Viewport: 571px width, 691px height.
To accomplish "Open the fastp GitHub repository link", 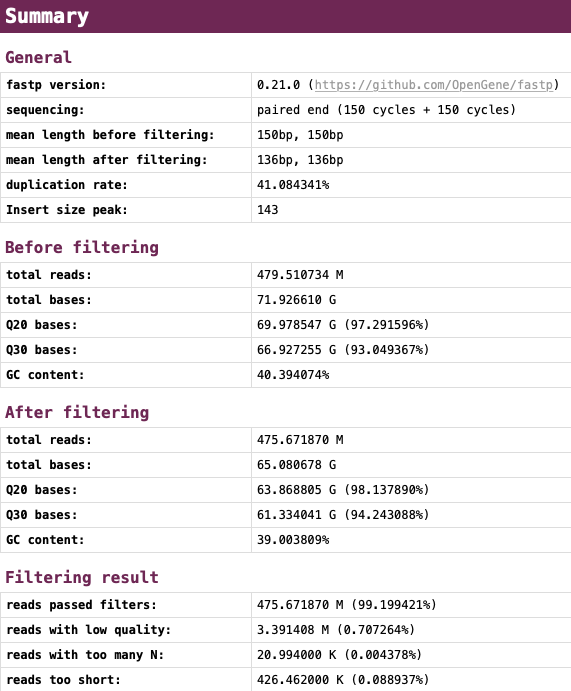I will [x=434, y=85].
